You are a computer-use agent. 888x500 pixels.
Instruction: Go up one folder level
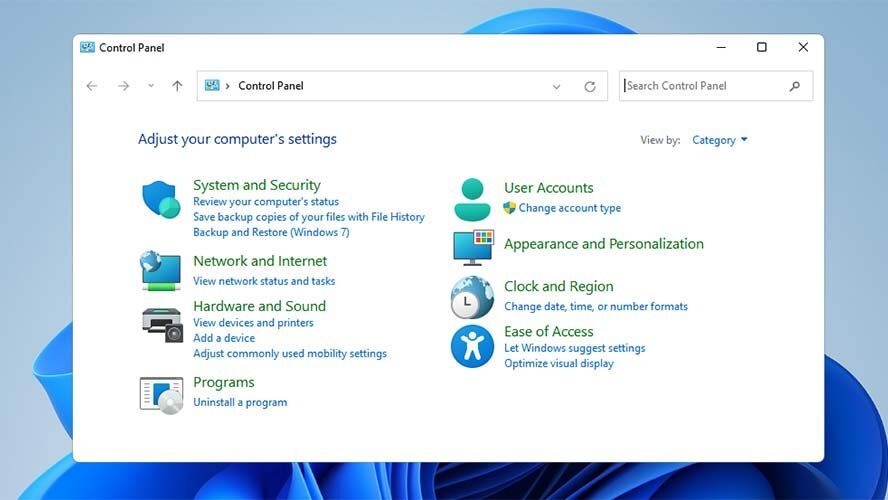click(177, 86)
